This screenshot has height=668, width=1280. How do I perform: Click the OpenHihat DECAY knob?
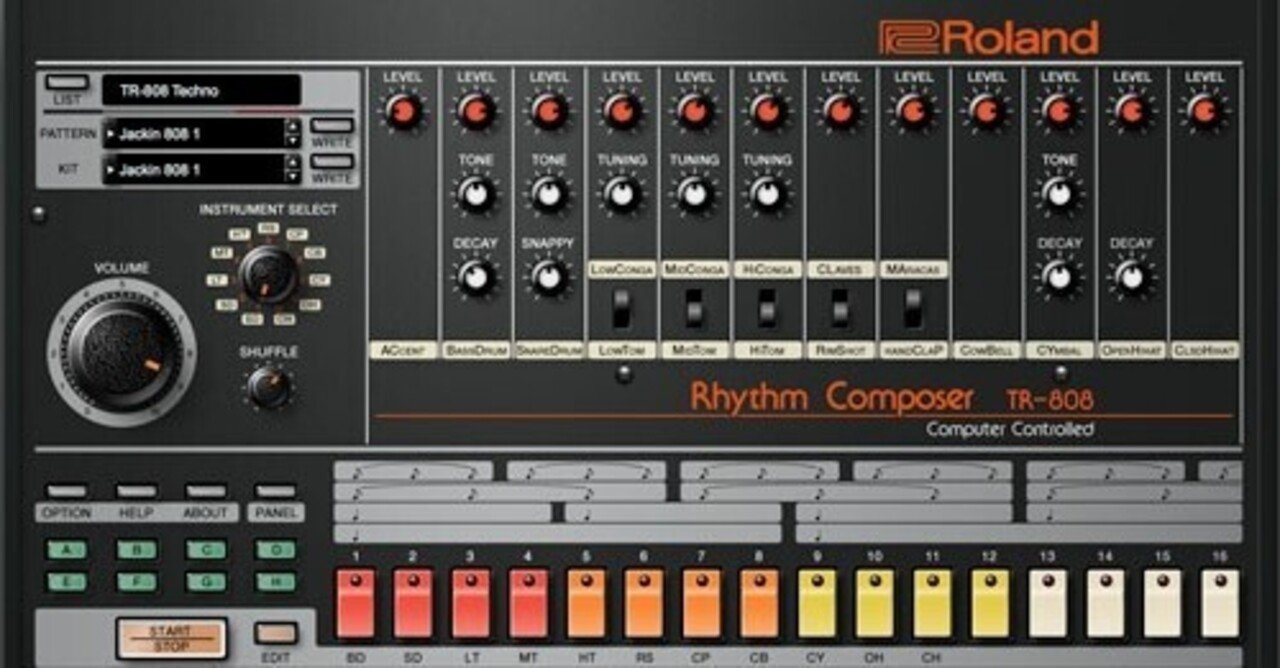pos(1131,277)
